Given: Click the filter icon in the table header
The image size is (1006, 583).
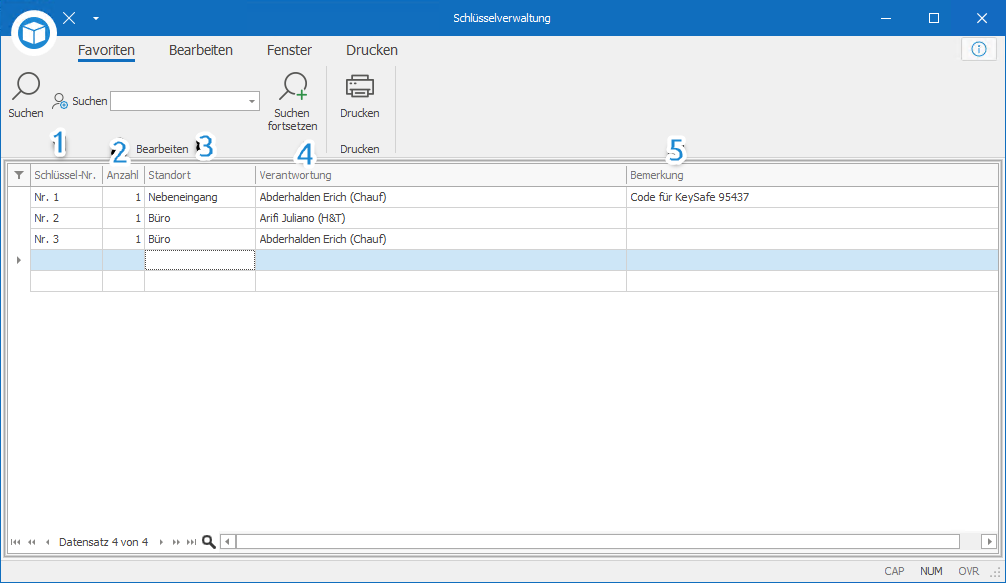Looking at the screenshot, I should click(19, 175).
